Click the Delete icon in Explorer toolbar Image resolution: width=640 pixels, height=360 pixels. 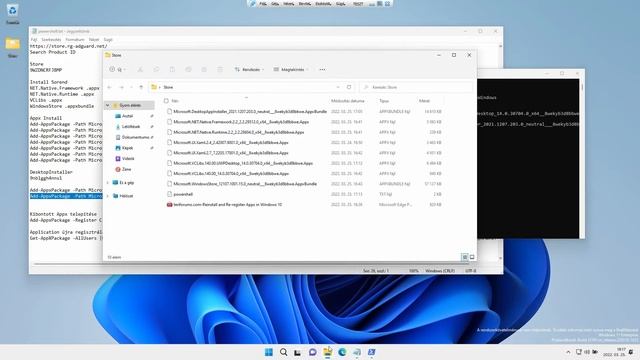pos(220,70)
